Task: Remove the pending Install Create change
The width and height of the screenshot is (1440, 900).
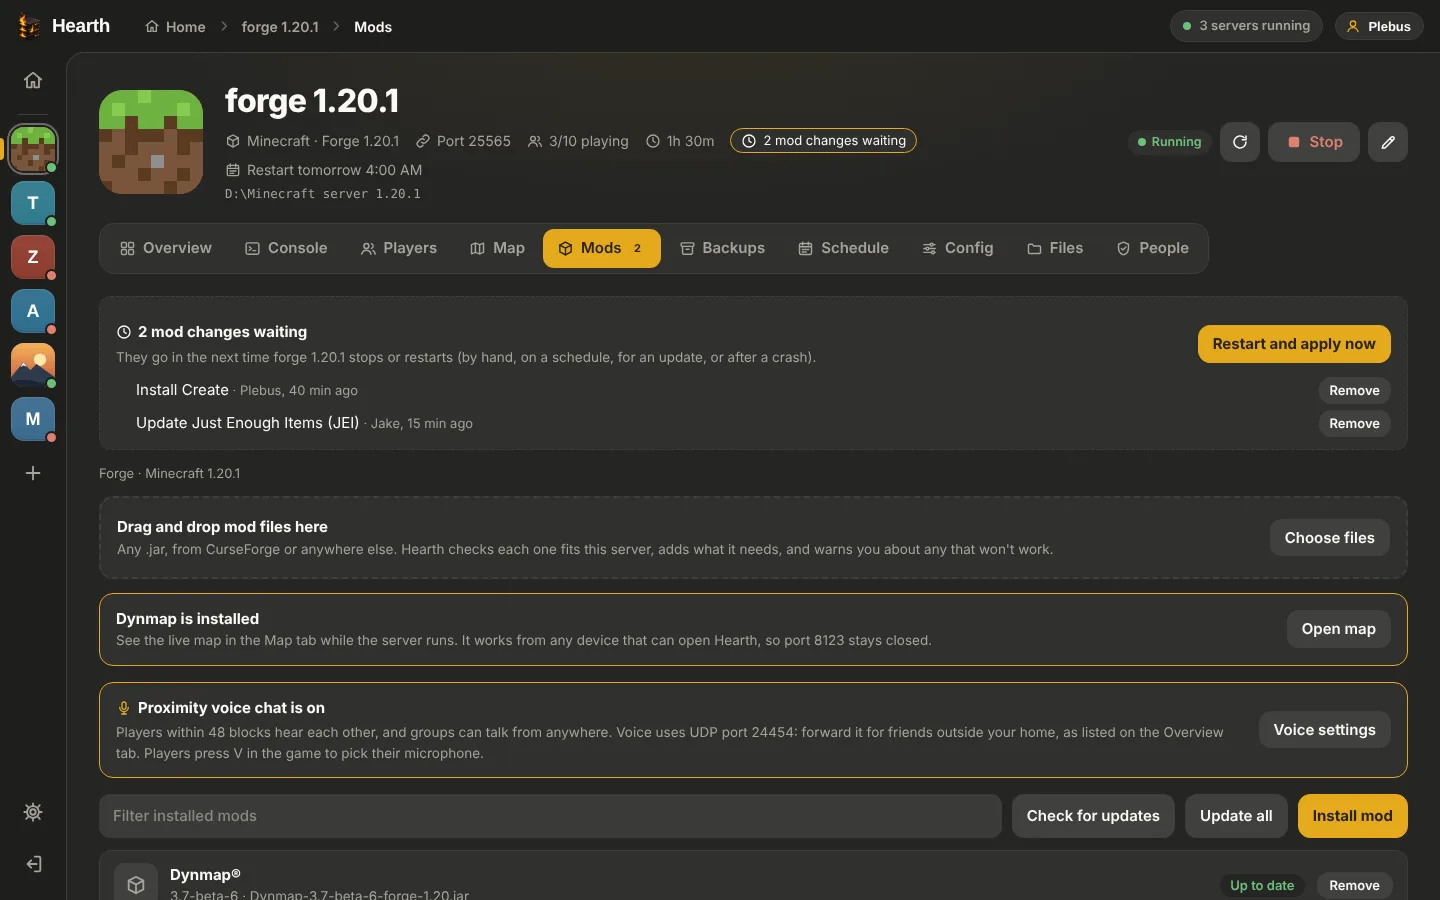Action: coord(1354,391)
